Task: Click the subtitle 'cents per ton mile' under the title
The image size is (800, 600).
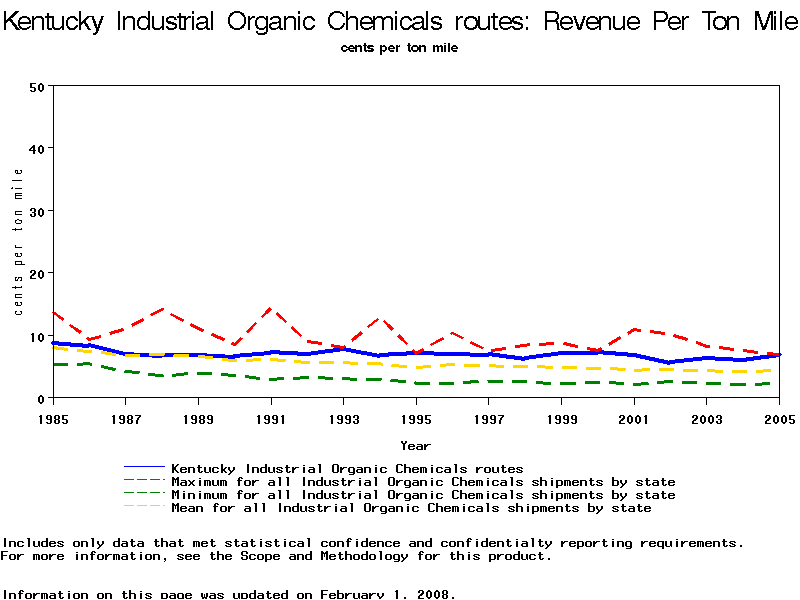Action: 399,47
